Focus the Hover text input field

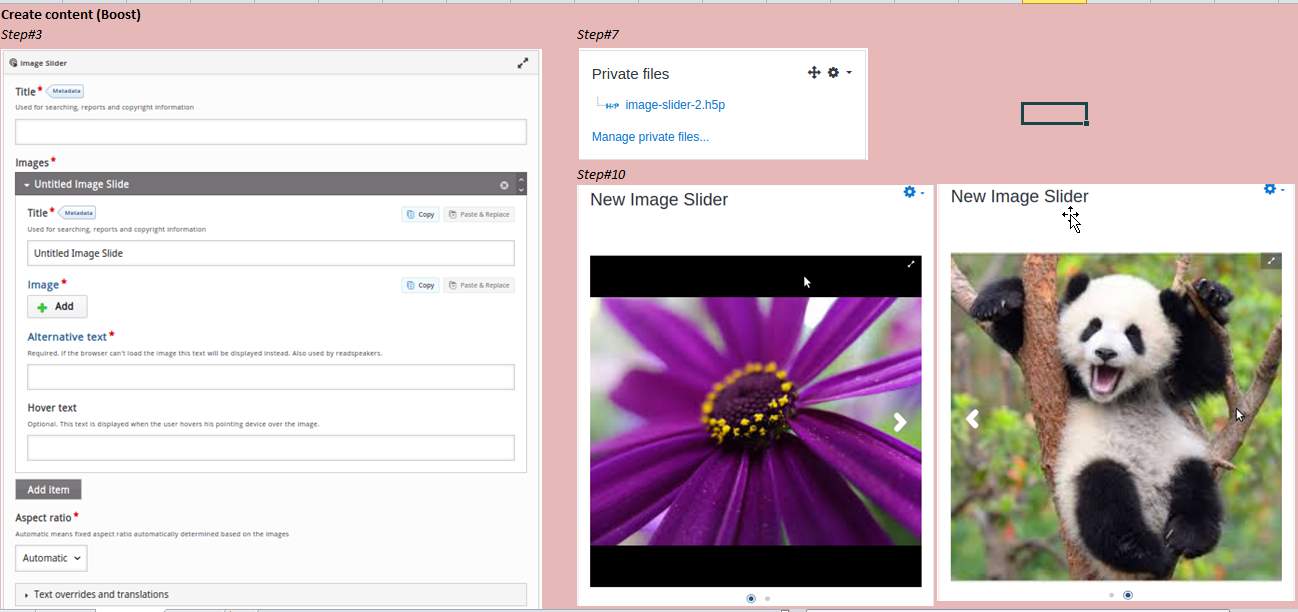point(271,448)
